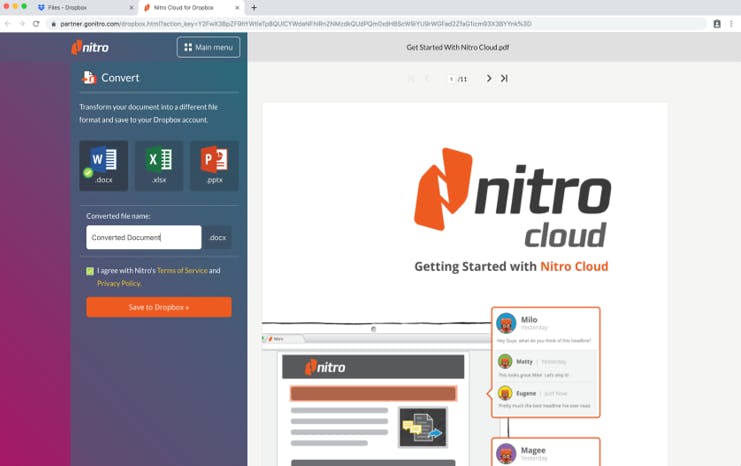Viewport: 741px width, 466px height.
Task: Click the Nitro logo in sidebar header
Action: click(90, 47)
